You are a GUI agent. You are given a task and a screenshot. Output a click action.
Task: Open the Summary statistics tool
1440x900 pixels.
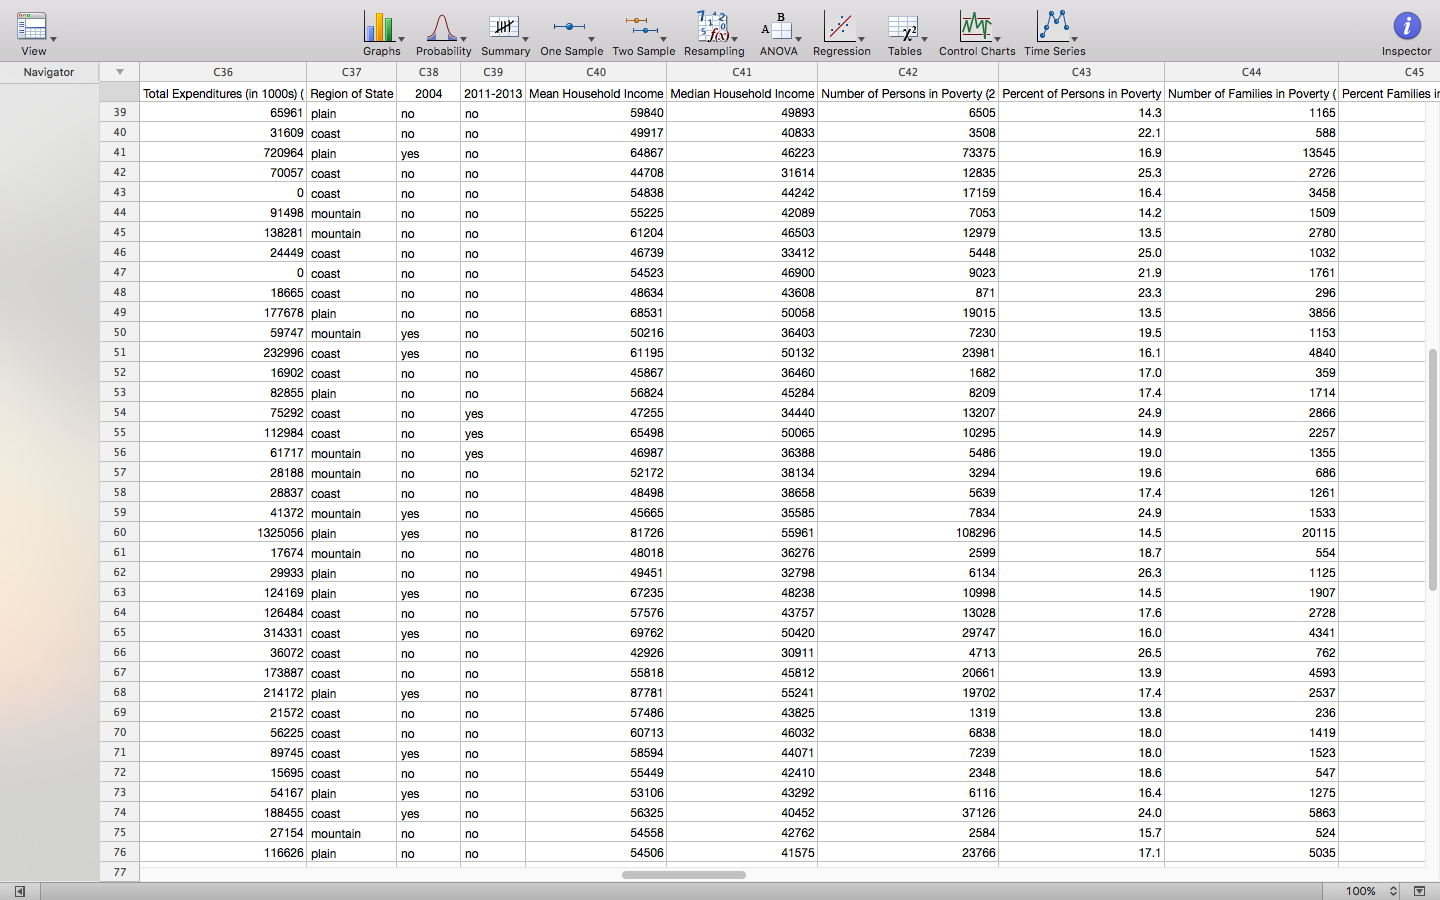[505, 33]
